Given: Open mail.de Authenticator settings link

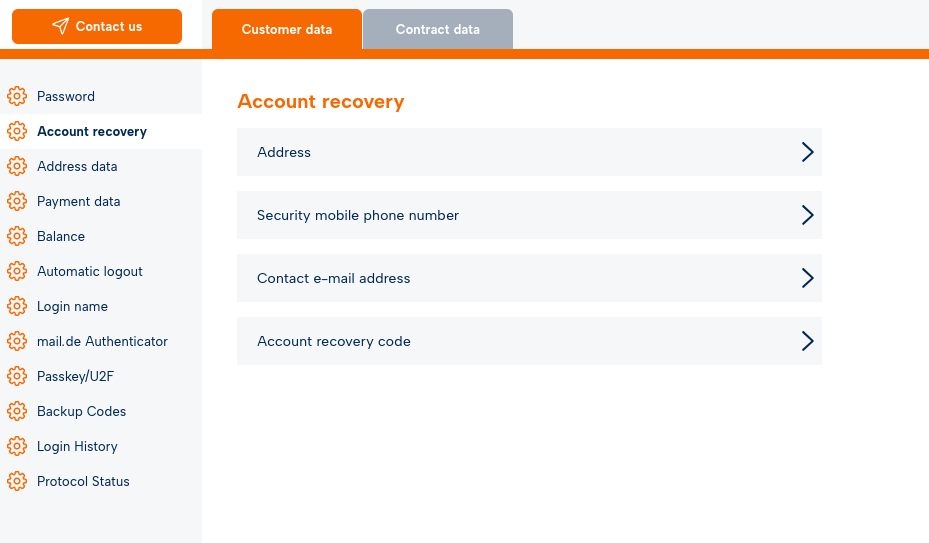Looking at the screenshot, I should 102,341.
